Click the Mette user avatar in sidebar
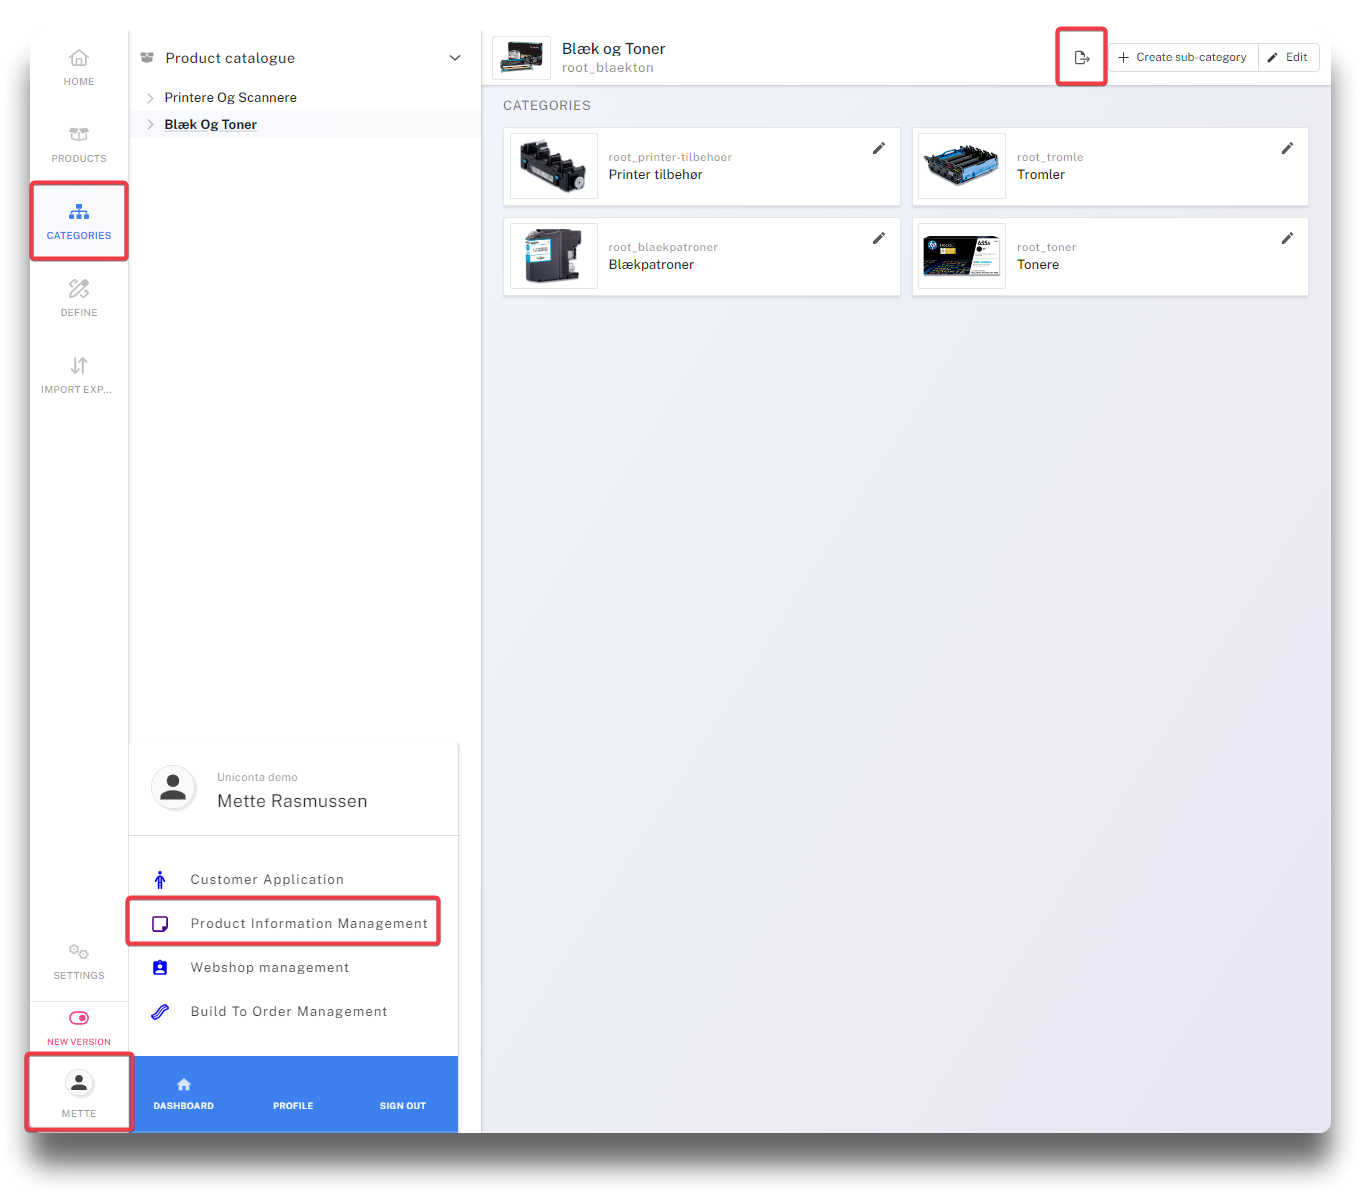This screenshot has height=1195, width=1361. (x=79, y=1083)
